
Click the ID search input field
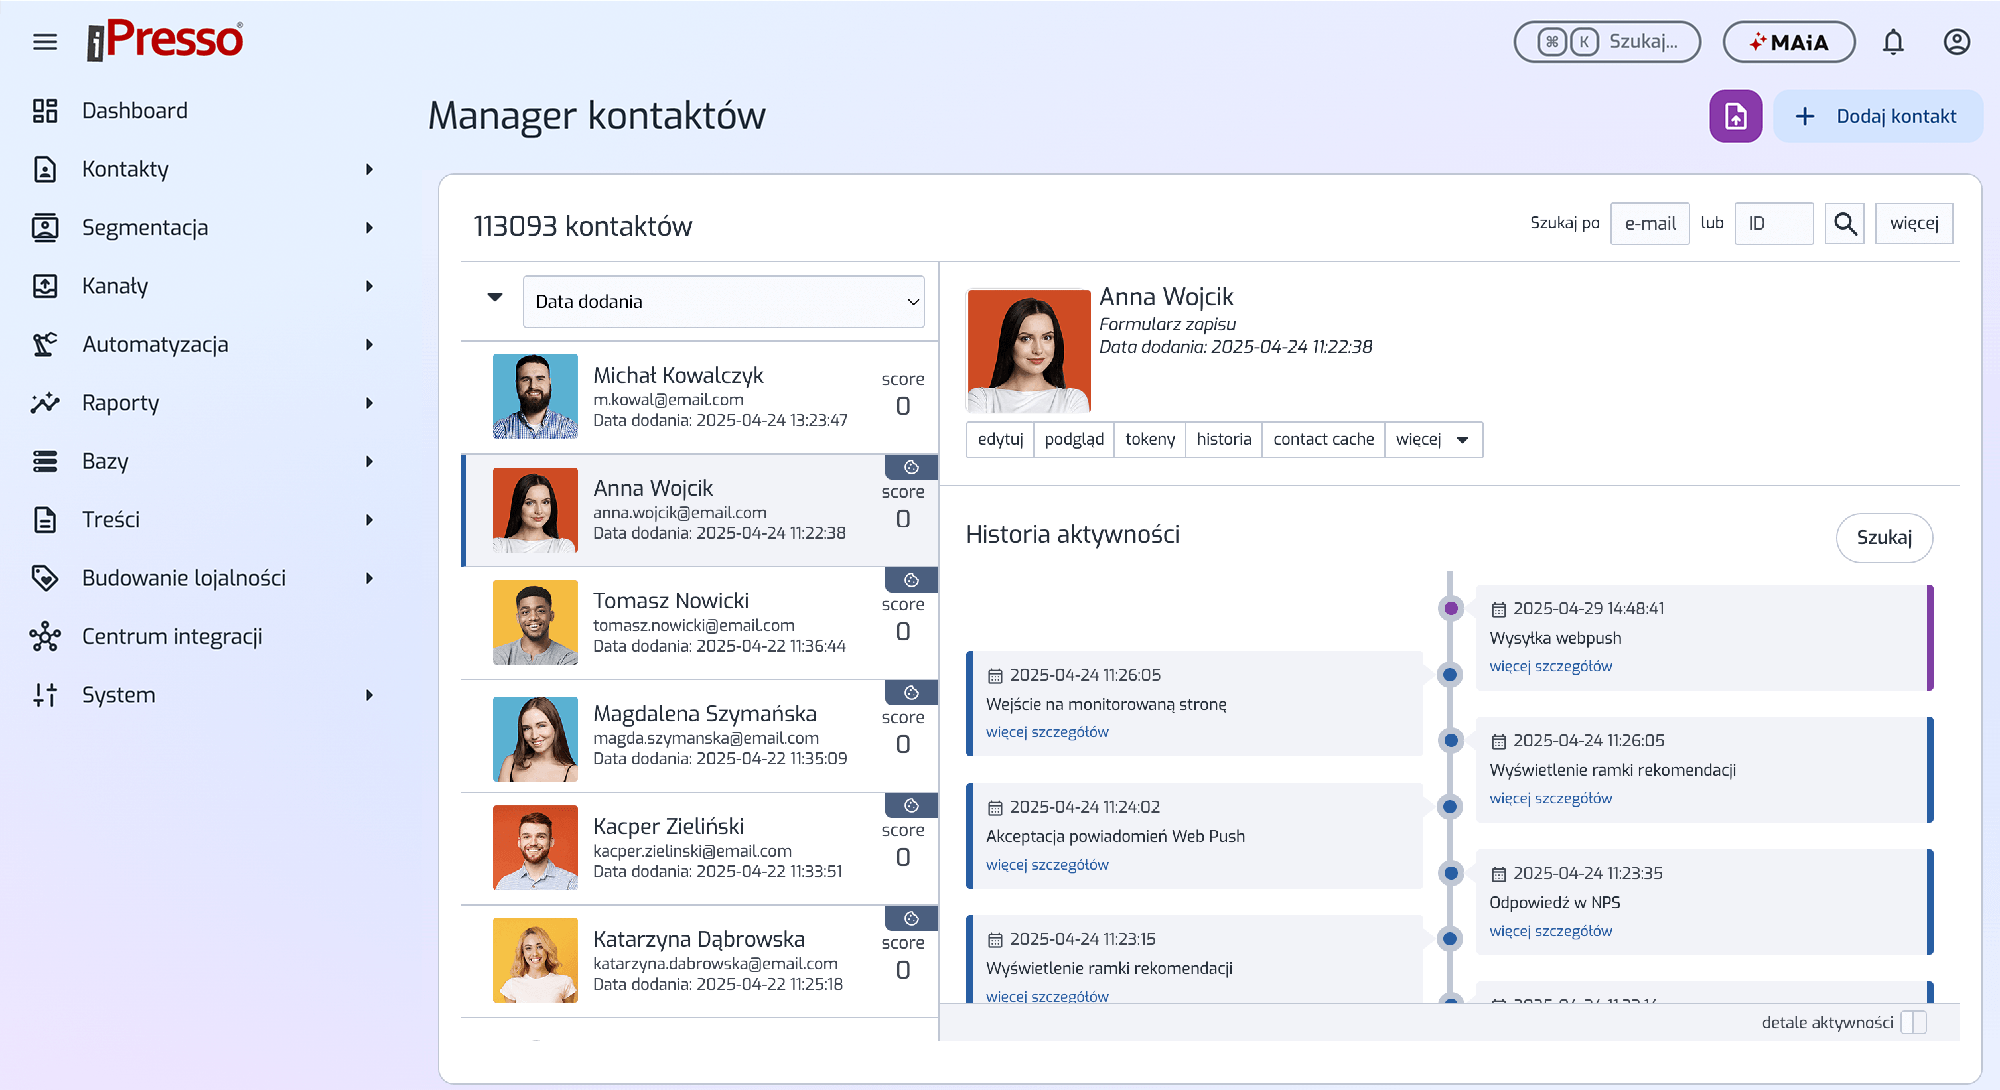pyautogui.click(x=1773, y=223)
